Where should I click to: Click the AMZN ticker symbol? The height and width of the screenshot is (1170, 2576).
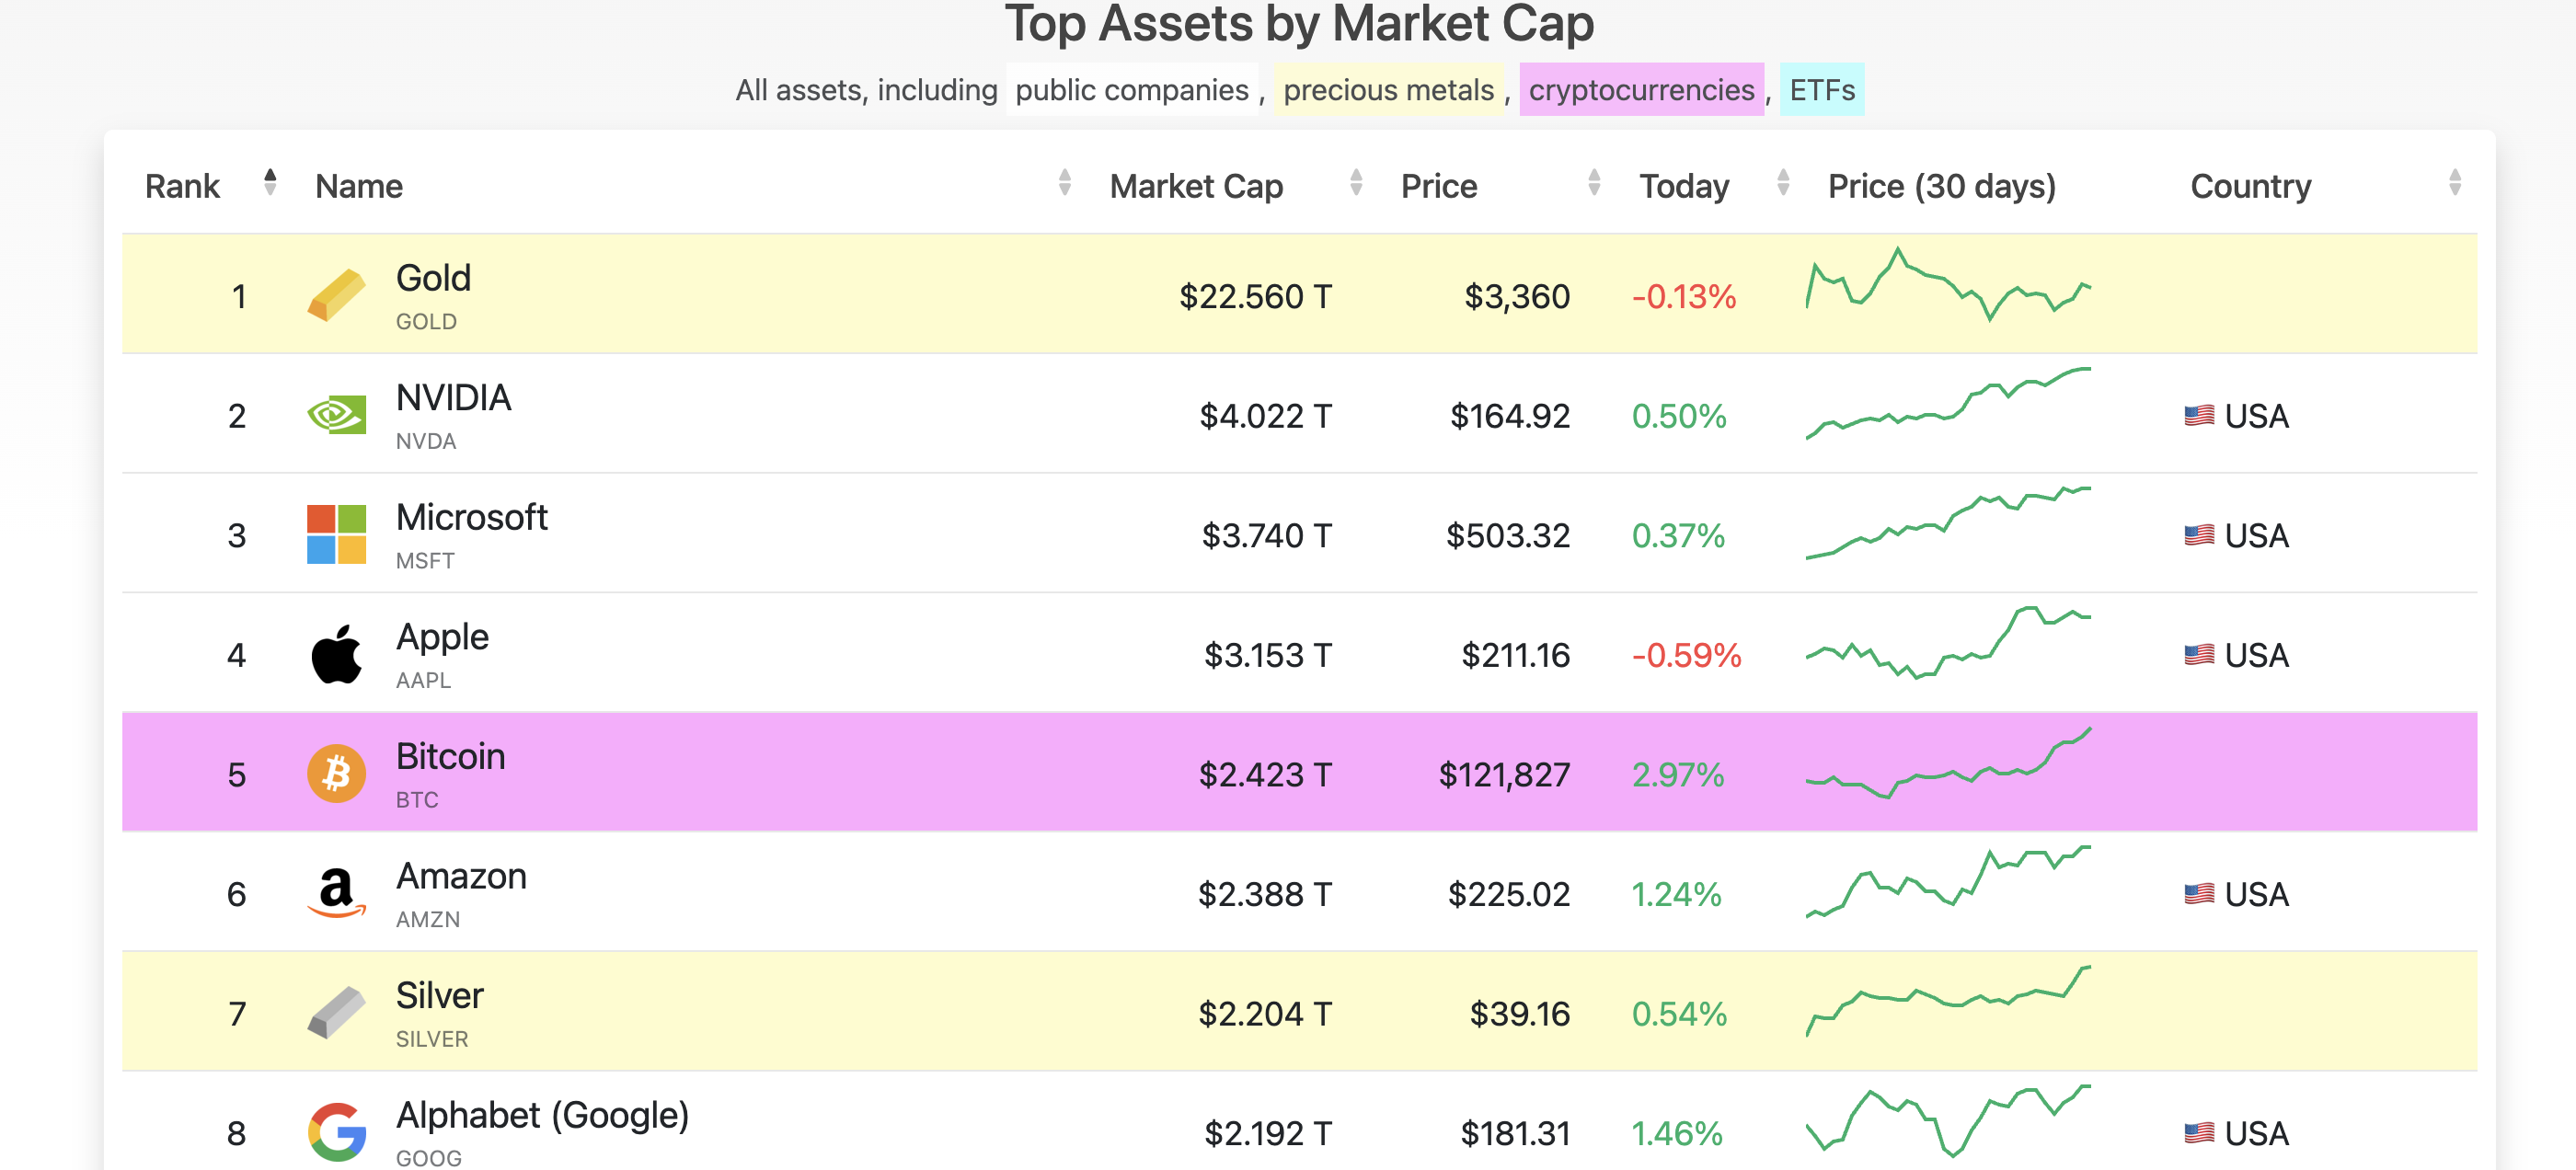click(x=428, y=919)
